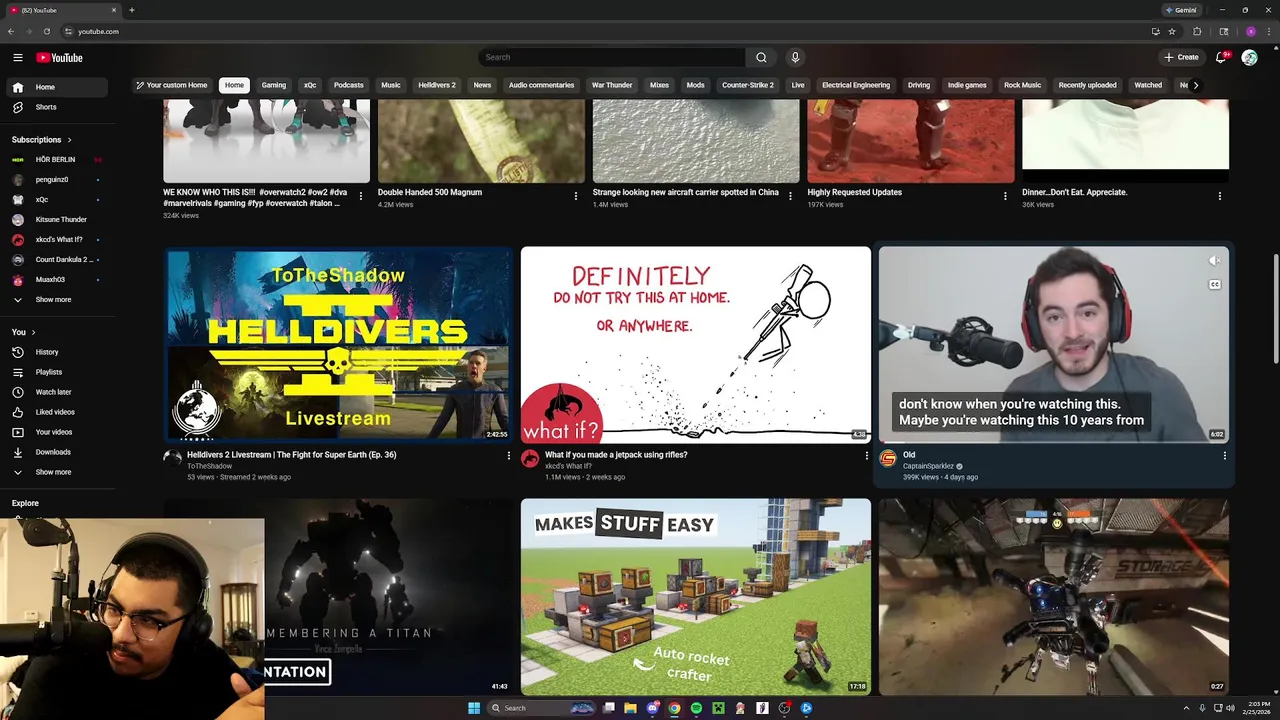
Task: Open the Gemini button in Chrome
Action: tap(1181, 10)
